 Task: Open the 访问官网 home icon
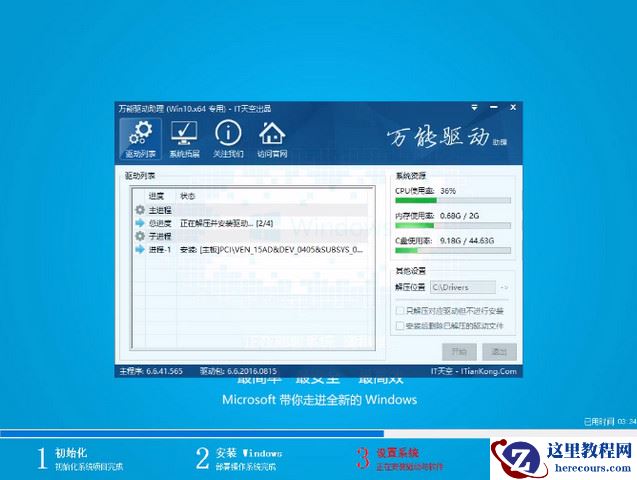pyautogui.click(x=272, y=139)
